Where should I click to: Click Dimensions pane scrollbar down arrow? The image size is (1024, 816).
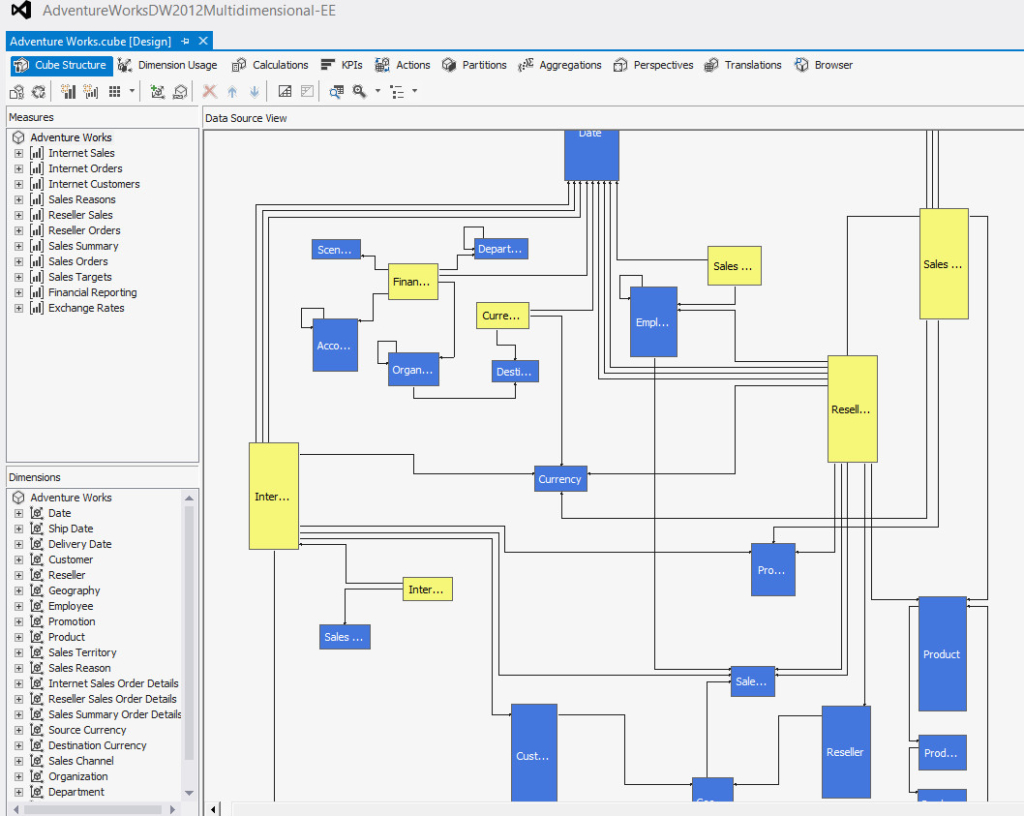pos(189,793)
